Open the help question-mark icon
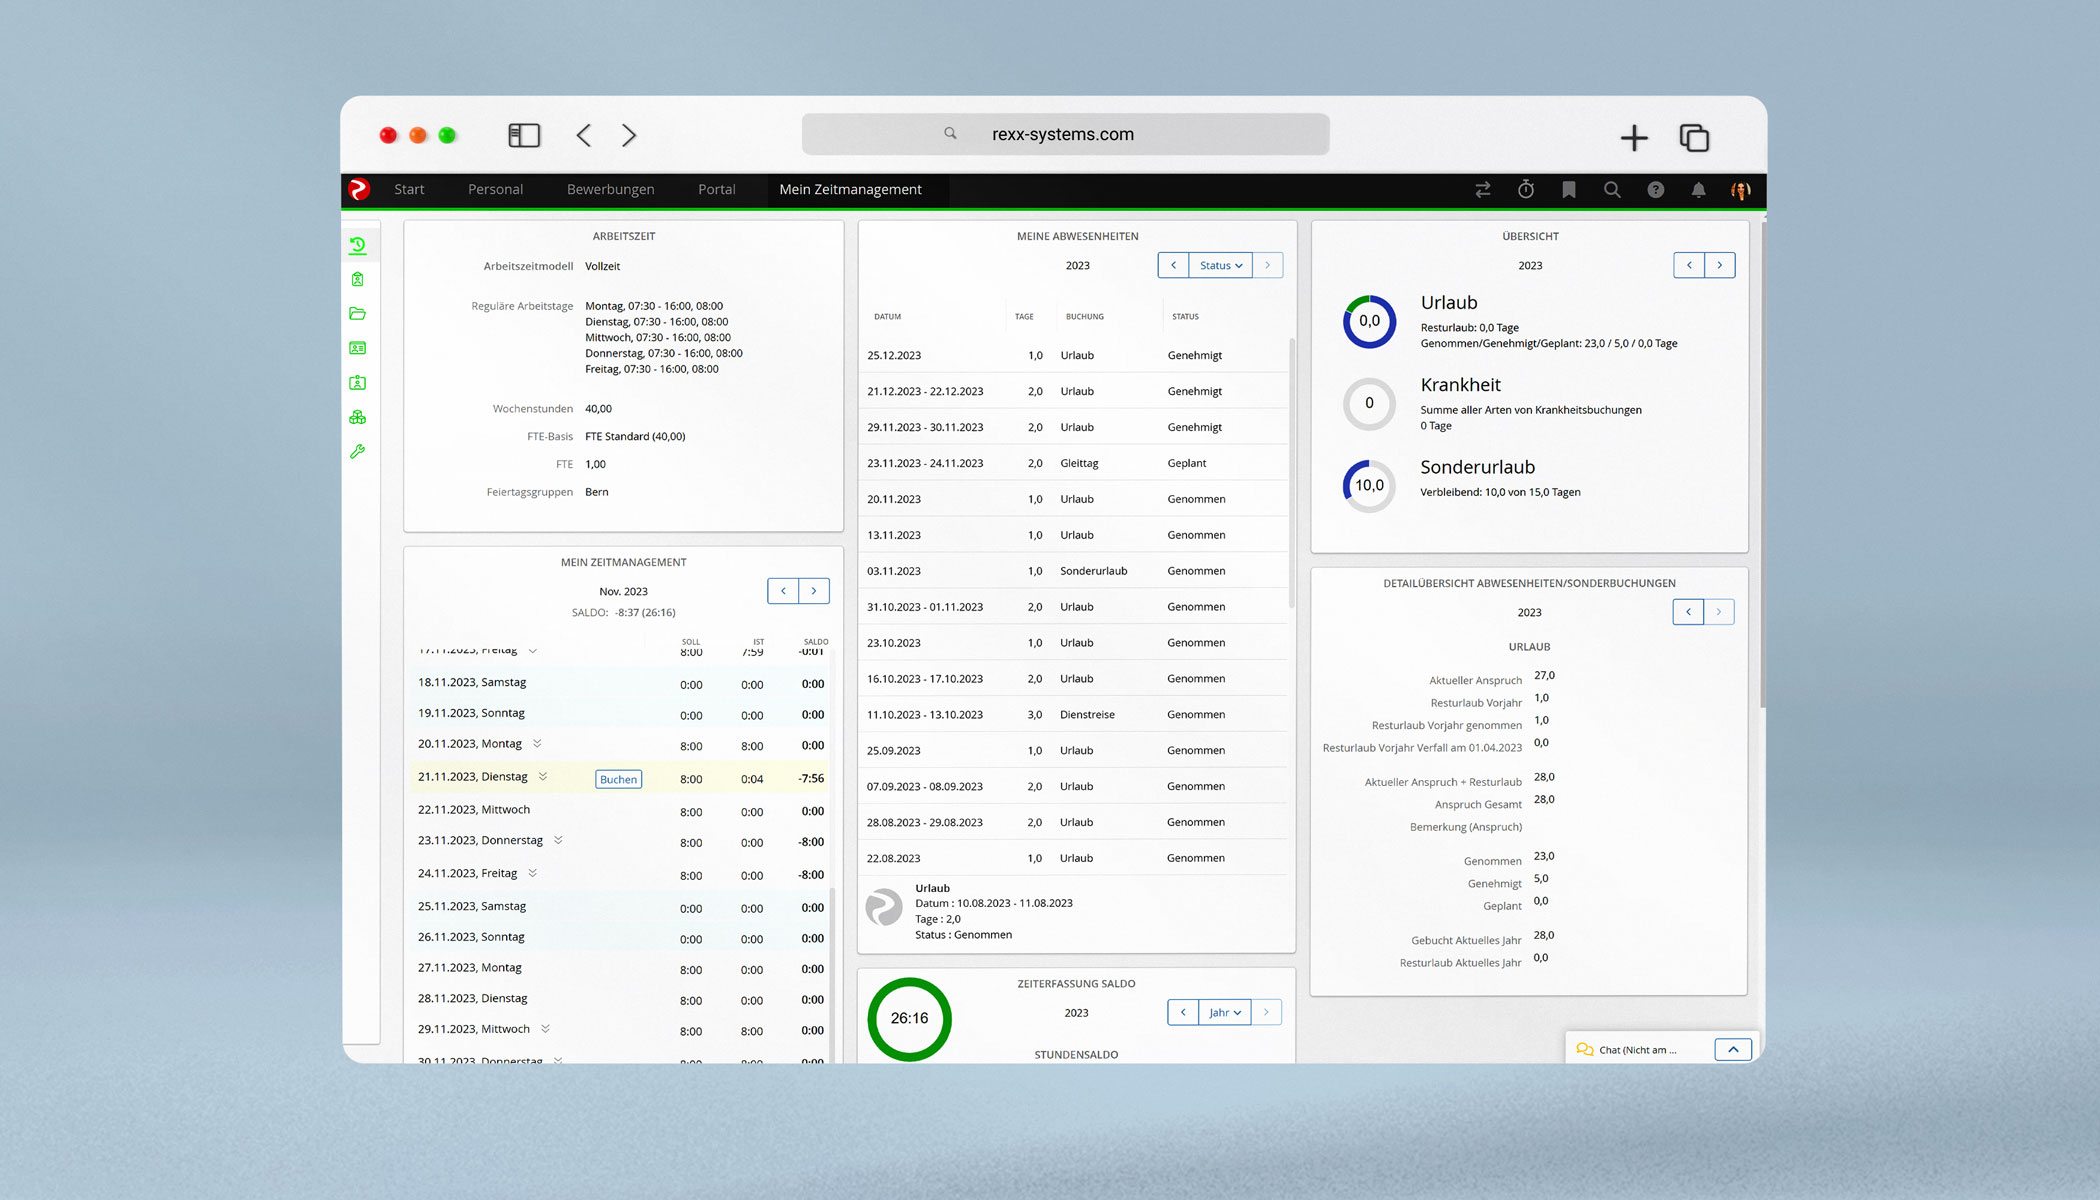 coord(1655,189)
